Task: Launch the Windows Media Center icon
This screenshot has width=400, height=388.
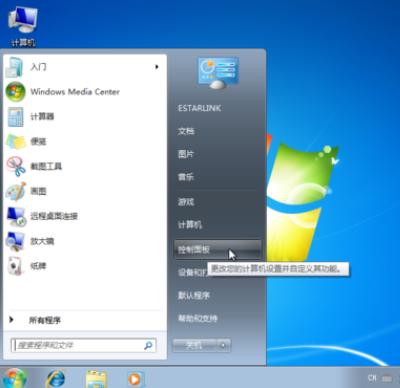Action: point(15,92)
